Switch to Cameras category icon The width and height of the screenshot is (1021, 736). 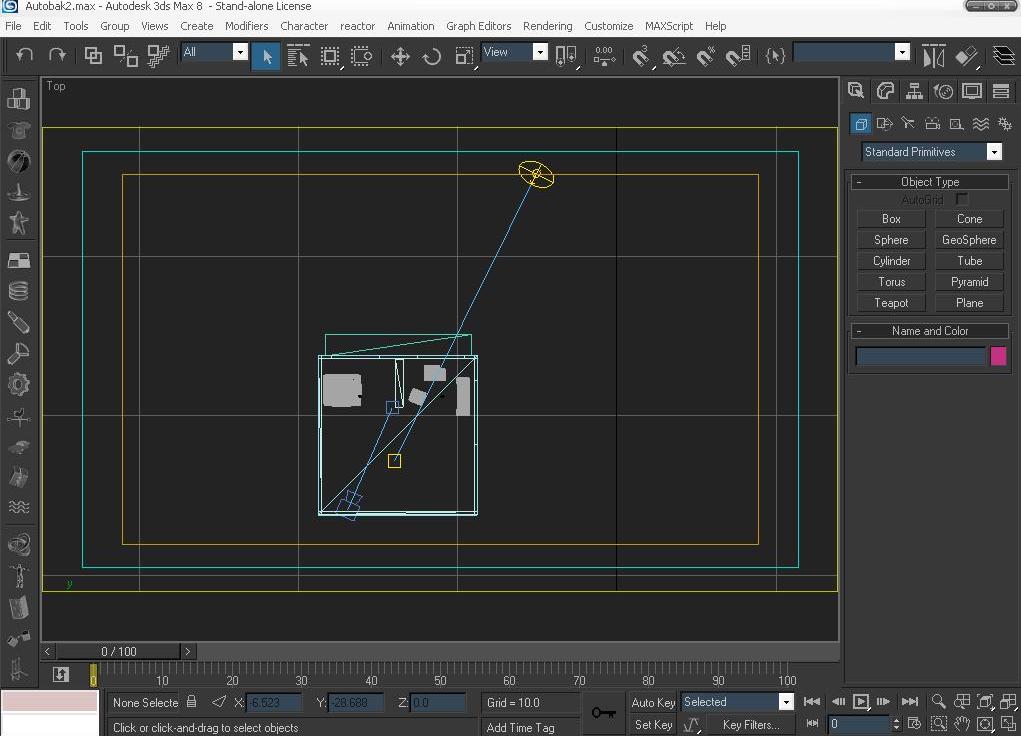tap(932, 124)
